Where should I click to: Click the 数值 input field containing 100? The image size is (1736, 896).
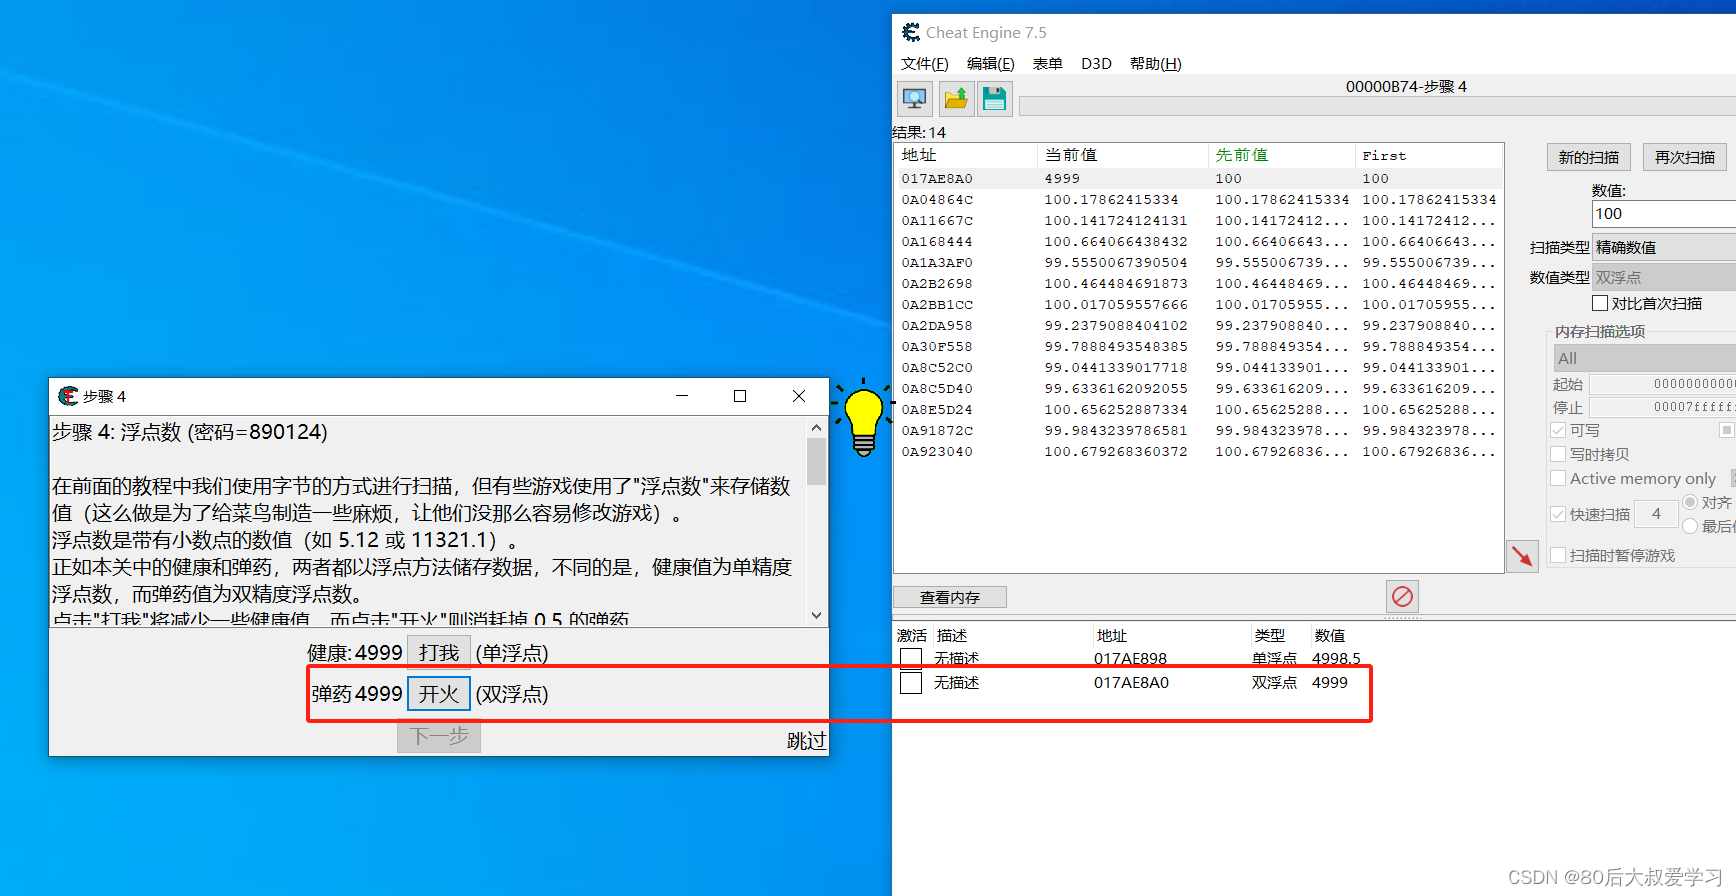pos(1663,214)
